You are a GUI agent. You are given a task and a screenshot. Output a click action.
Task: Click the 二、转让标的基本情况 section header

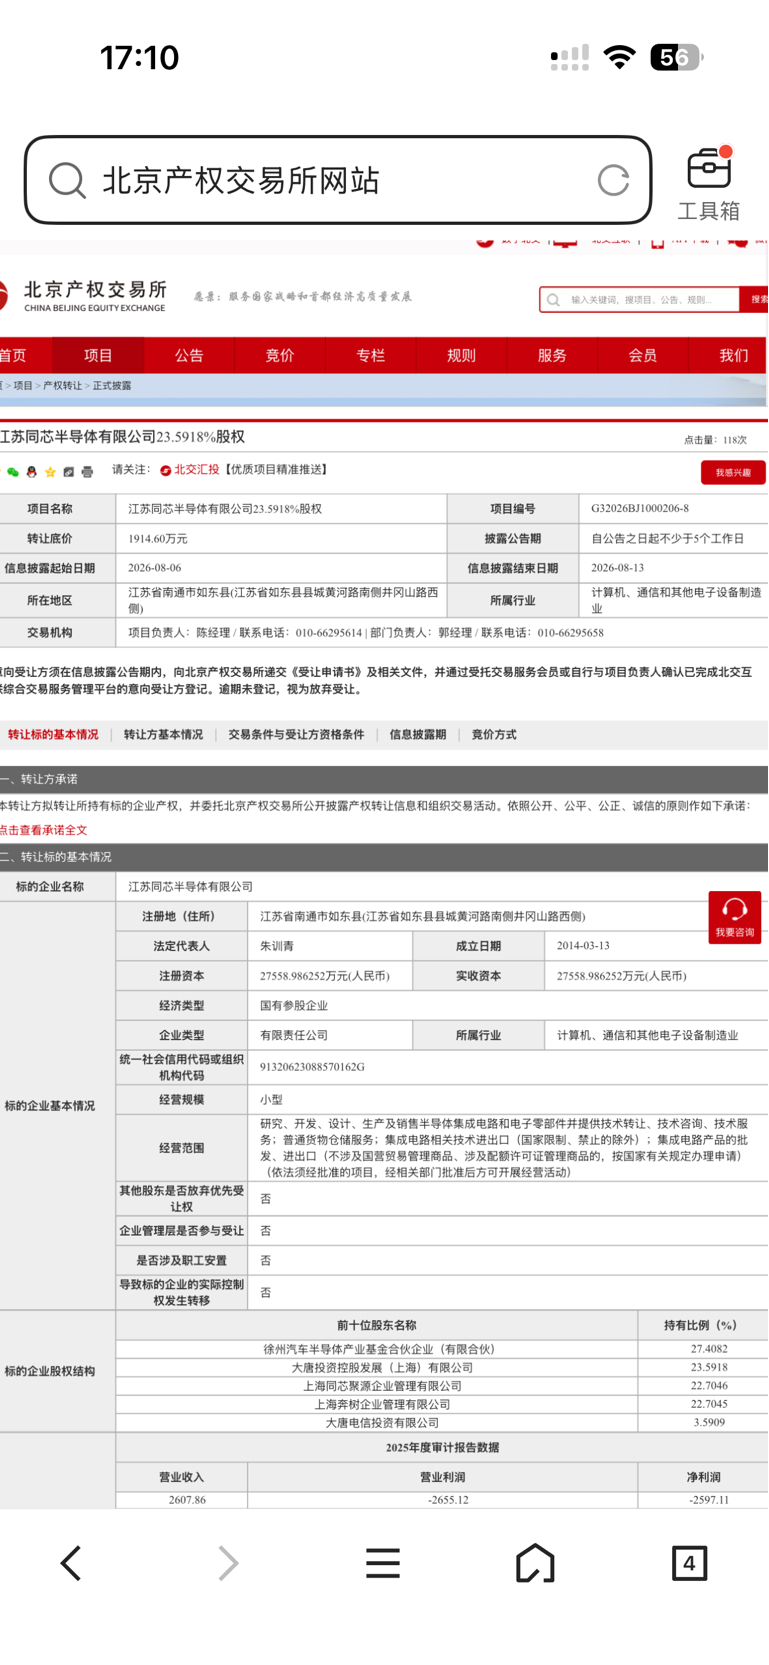tap(384, 857)
